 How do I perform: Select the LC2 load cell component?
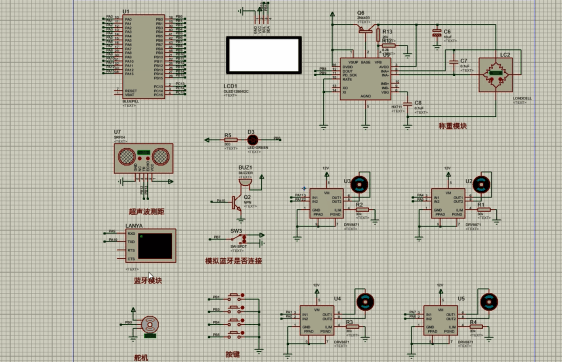(496, 75)
